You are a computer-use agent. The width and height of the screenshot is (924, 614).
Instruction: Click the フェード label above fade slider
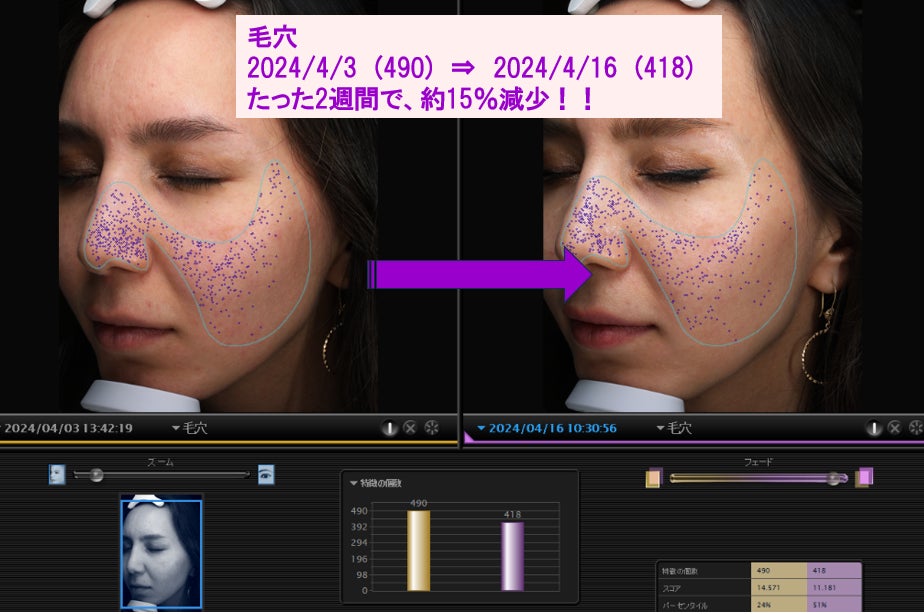pyautogui.click(x=758, y=462)
